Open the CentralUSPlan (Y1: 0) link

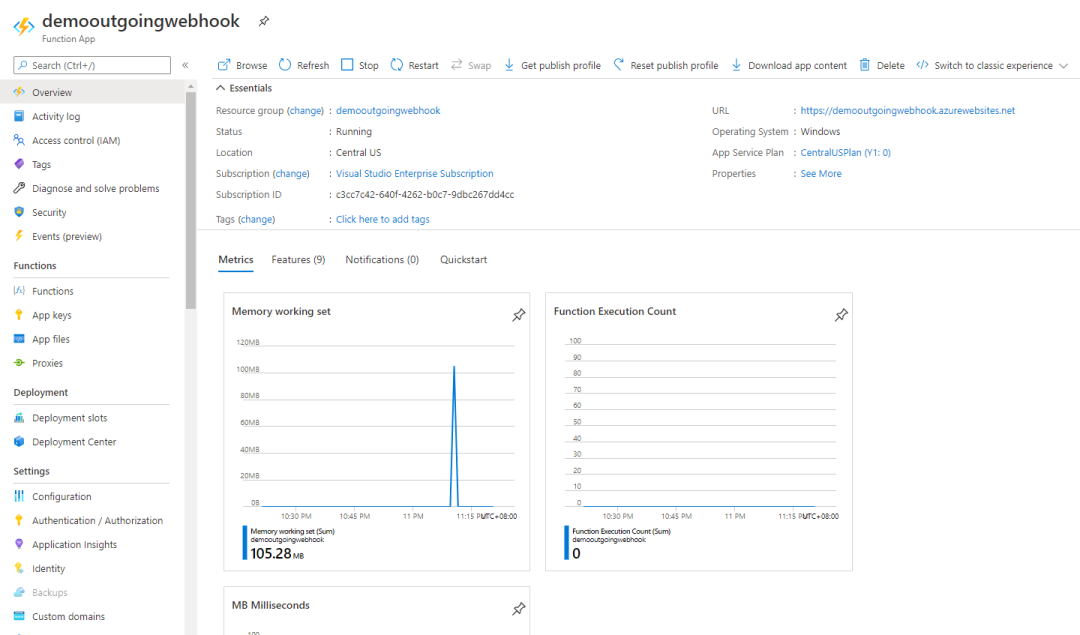[845, 153]
